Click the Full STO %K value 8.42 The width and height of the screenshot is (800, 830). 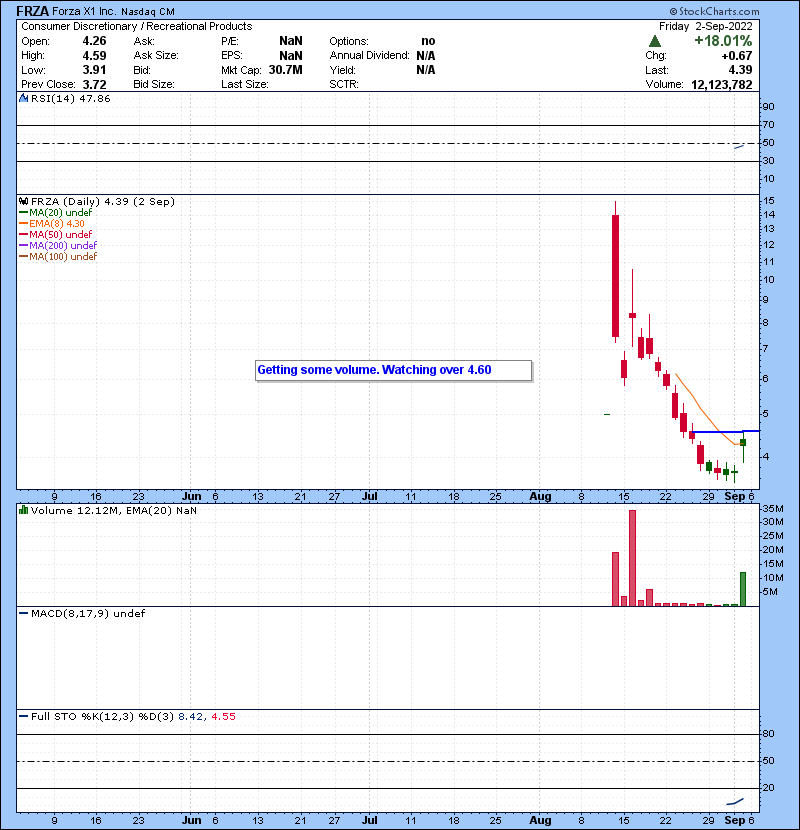click(x=191, y=717)
